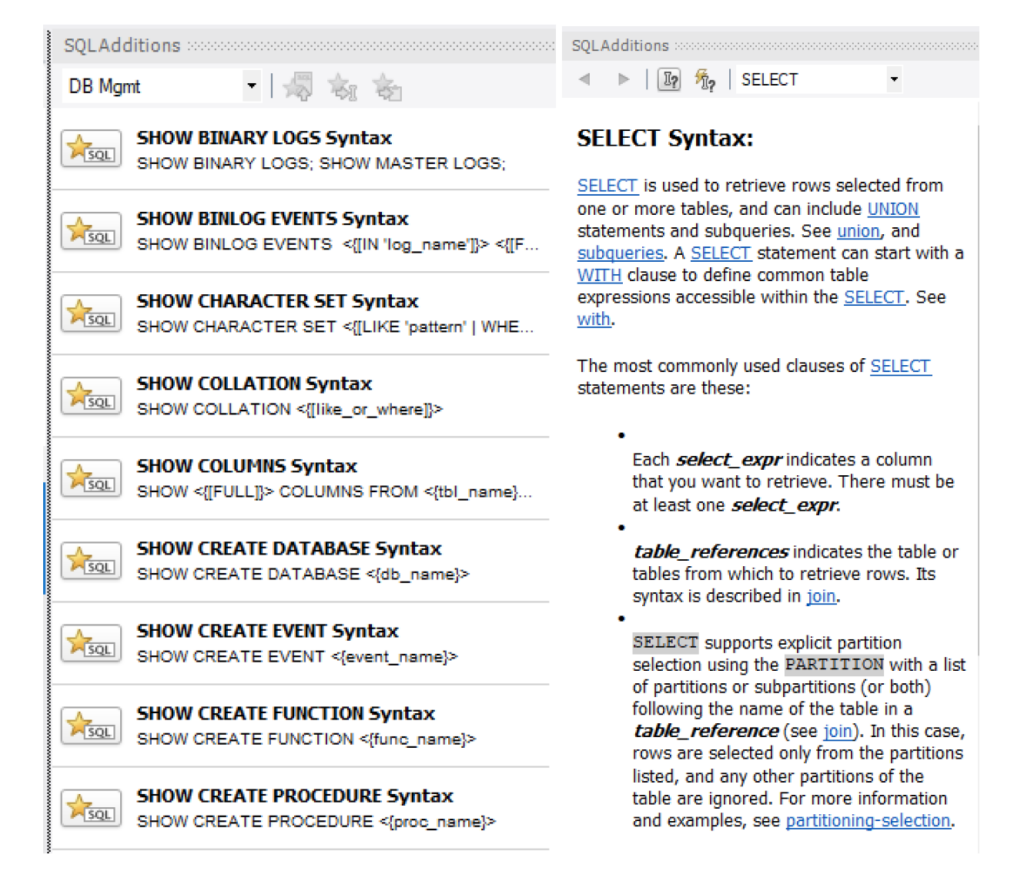Open the SELECT help topic dropdown

[x=893, y=80]
